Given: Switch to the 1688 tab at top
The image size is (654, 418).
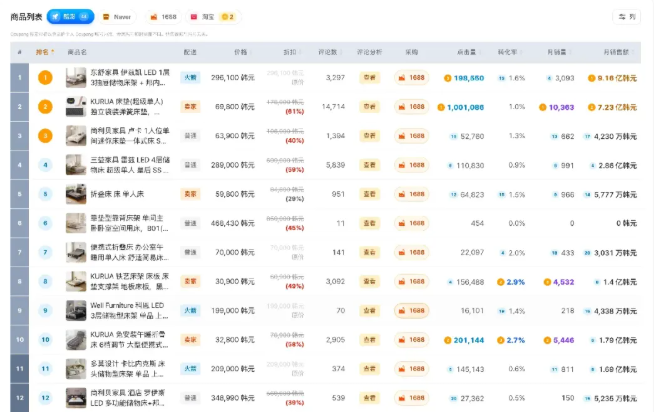Looking at the screenshot, I should tap(164, 17).
